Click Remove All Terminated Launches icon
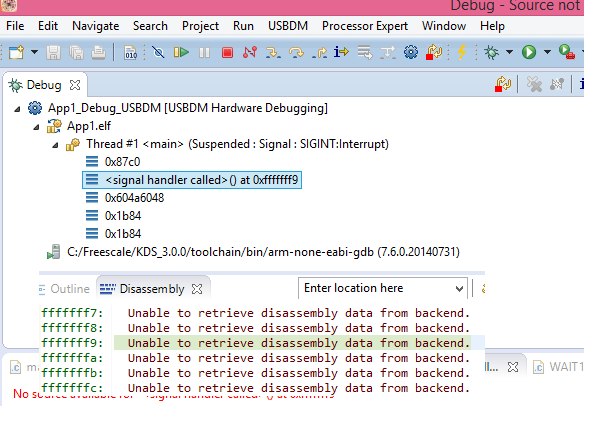The image size is (600, 437). [x=534, y=84]
